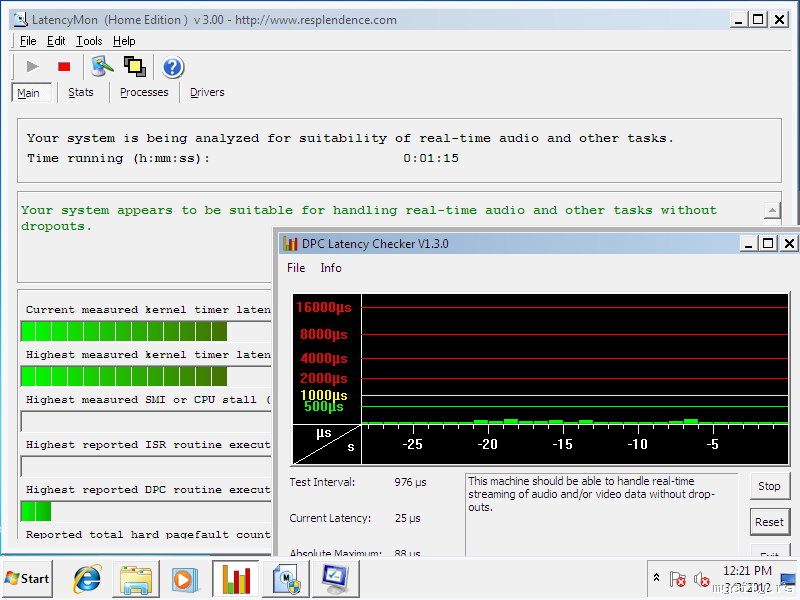This screenshot has height=600, width=800.
Task: Switch to the Main tab
Action: (x=32, y=93)
